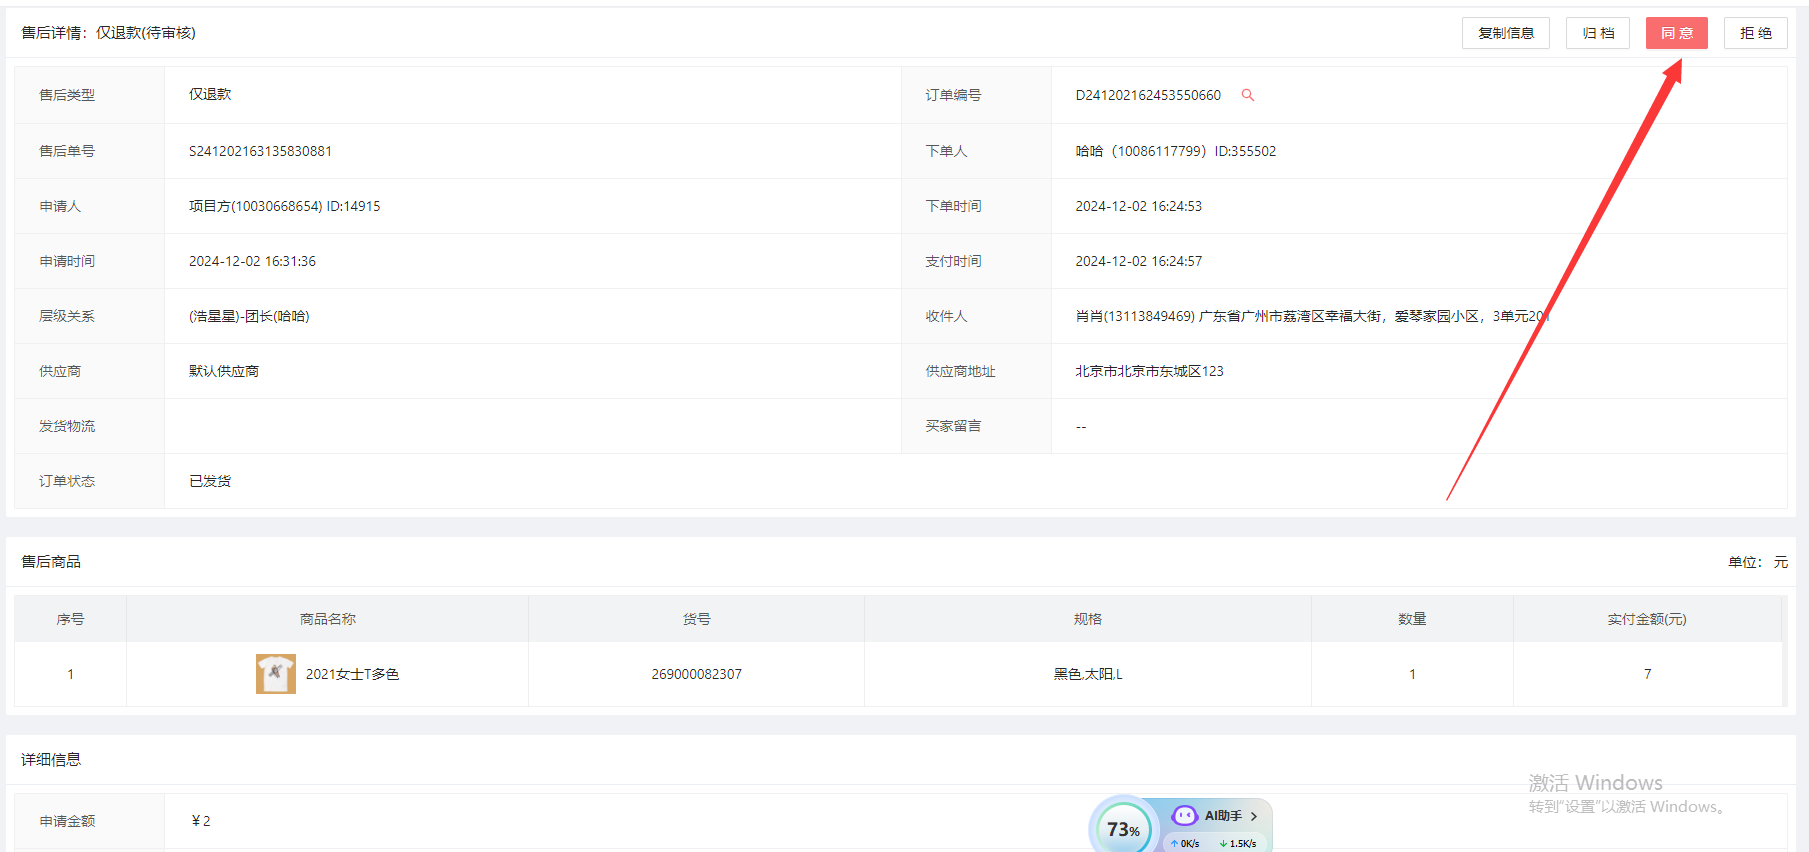
Task: Click after-sale number S241202163135830881
Action: 260,151
